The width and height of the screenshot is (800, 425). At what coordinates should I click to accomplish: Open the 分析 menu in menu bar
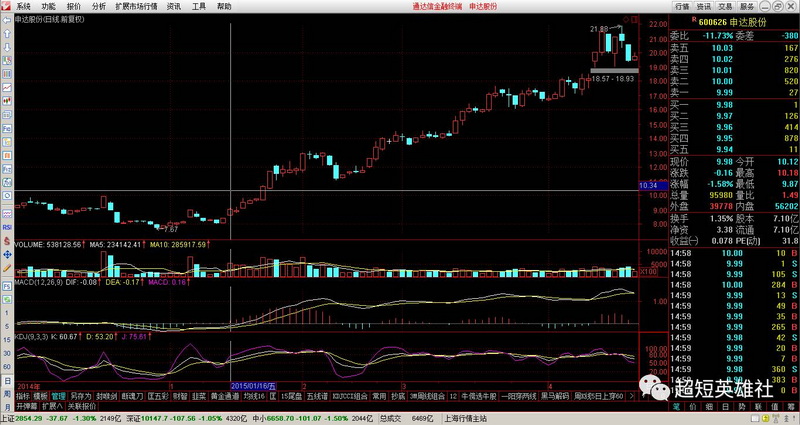tap(99, 6)
